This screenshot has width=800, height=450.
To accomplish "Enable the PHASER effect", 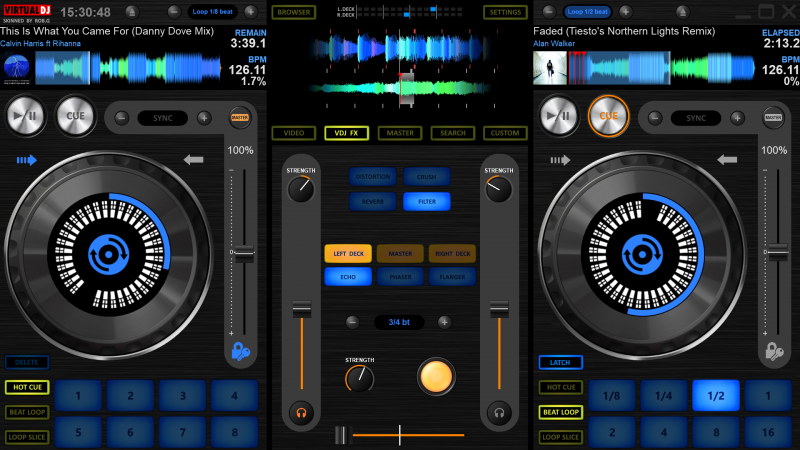I will coord(400,277).
